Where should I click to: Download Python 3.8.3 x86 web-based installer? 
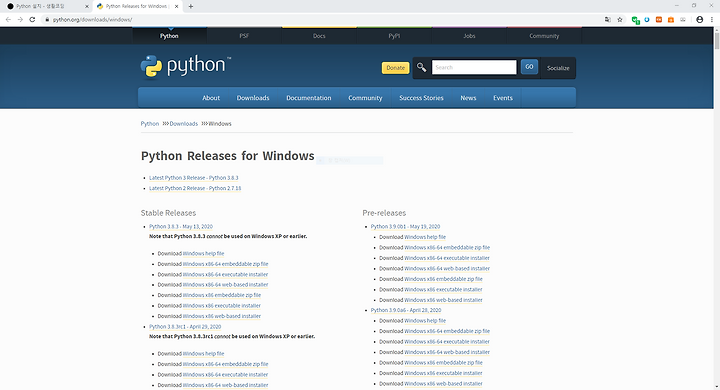click(222, 317)
